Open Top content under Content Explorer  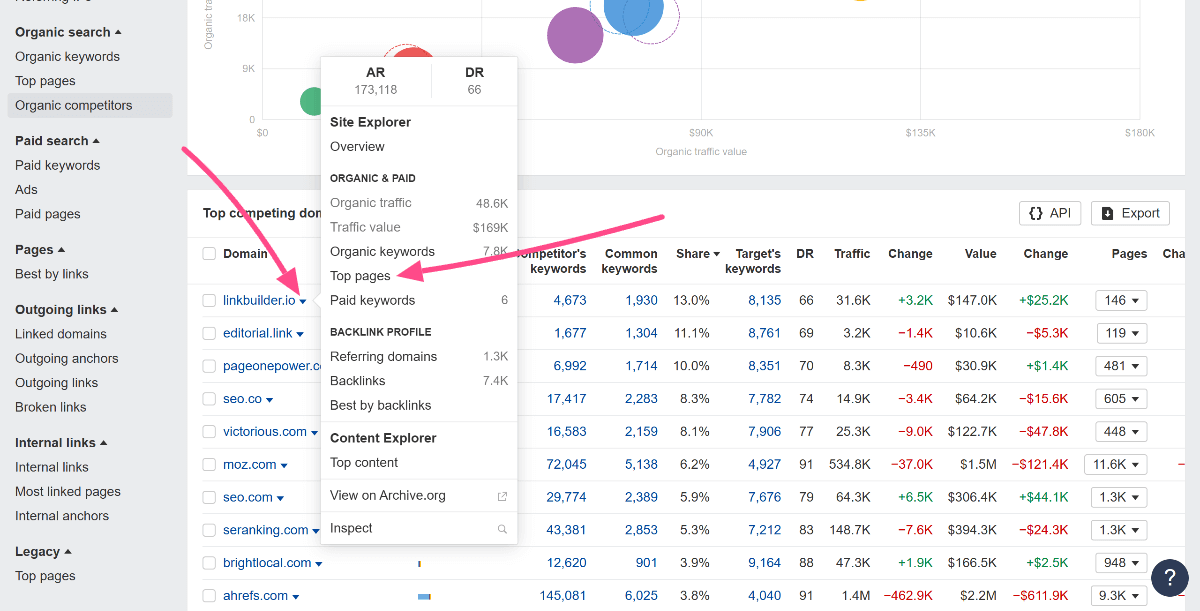pos(364,463)
